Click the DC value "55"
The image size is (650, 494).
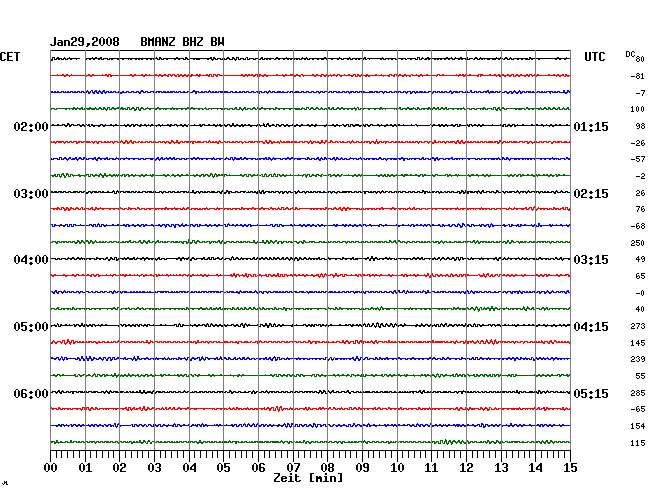[640, 376]
